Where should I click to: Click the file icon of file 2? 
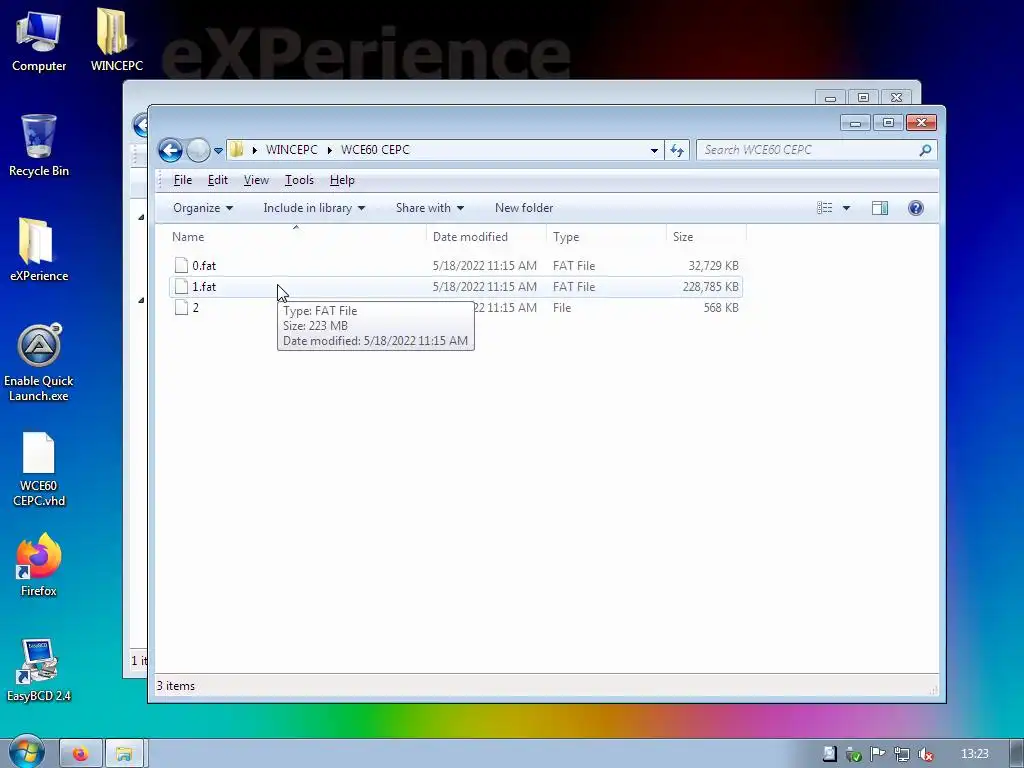click(x=182, y=307)
